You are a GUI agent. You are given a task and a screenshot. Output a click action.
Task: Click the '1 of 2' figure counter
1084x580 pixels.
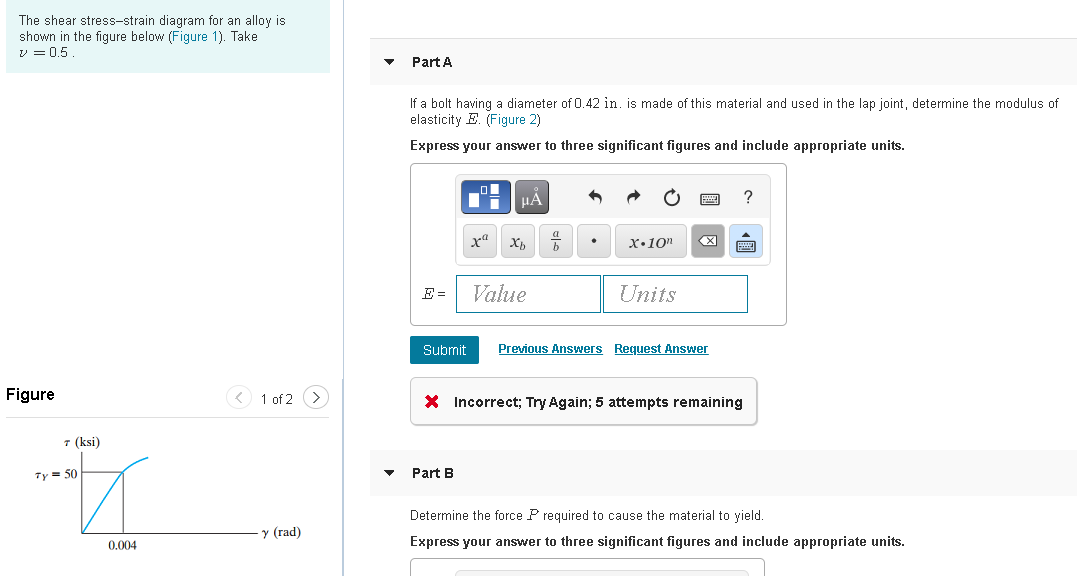[277, 400]
